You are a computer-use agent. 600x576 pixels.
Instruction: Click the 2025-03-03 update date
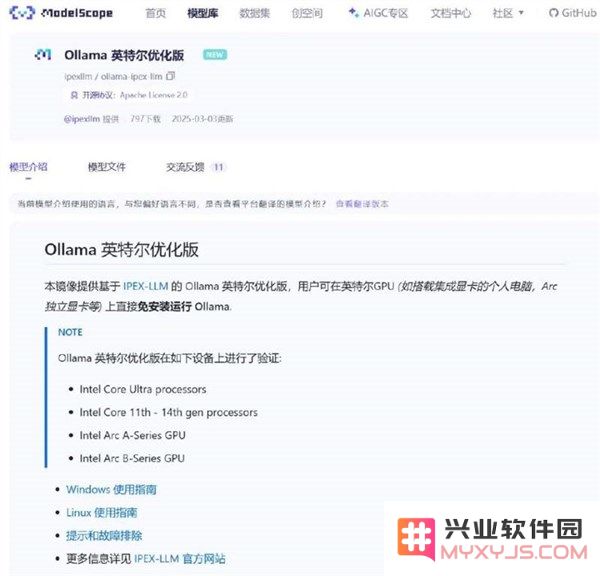click(x=202, y=119)
